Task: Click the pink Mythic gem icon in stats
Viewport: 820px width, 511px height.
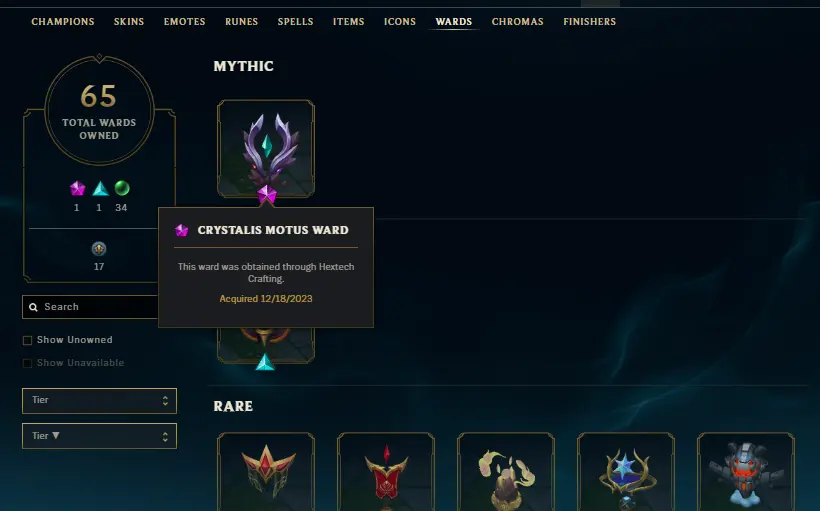Action: pos(77,188)
